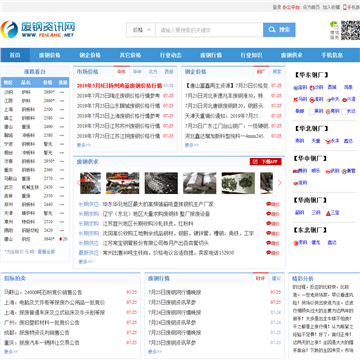Click 更多>> link under 招标拍卖 list

[11, 351]
